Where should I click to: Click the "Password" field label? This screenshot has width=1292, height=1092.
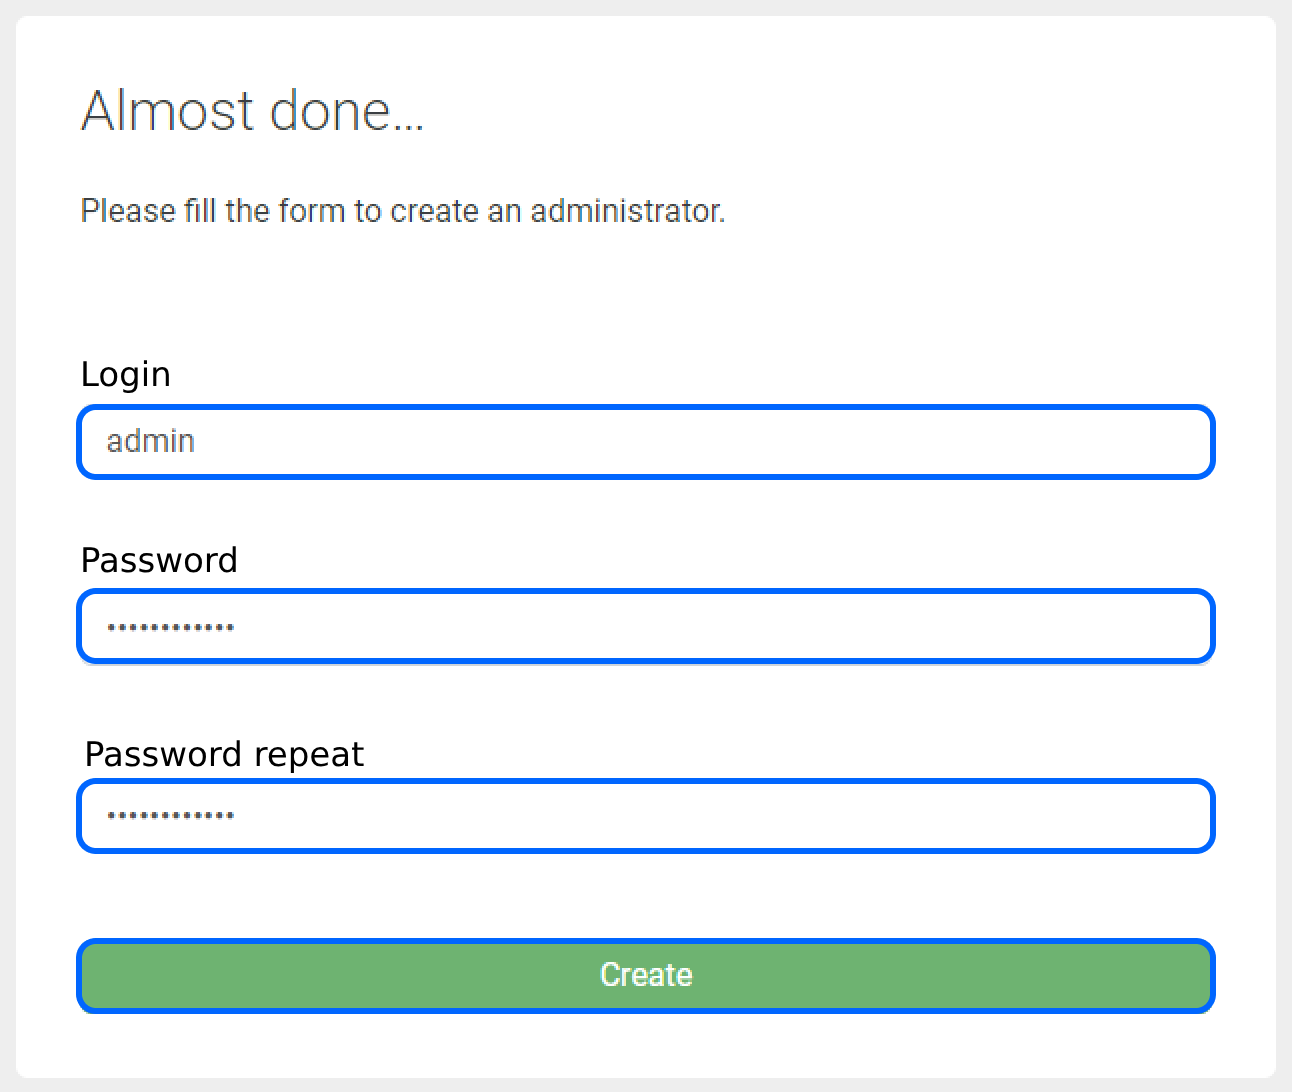click(x=159, y=560)
